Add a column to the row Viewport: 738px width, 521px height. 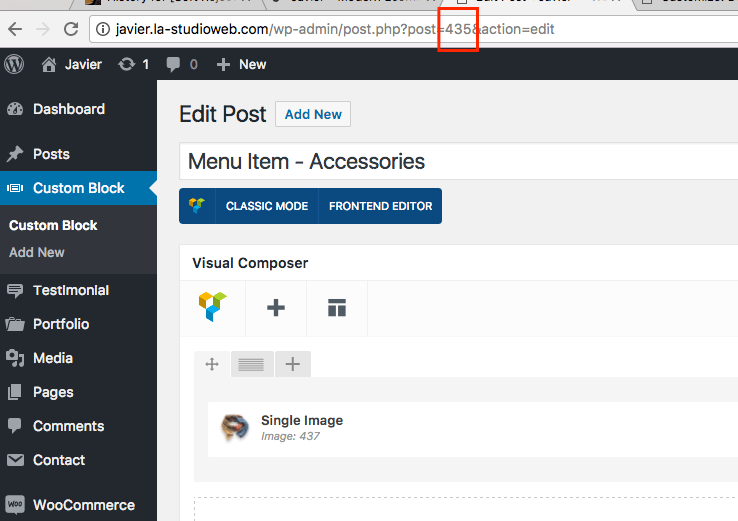click(292, 364)
